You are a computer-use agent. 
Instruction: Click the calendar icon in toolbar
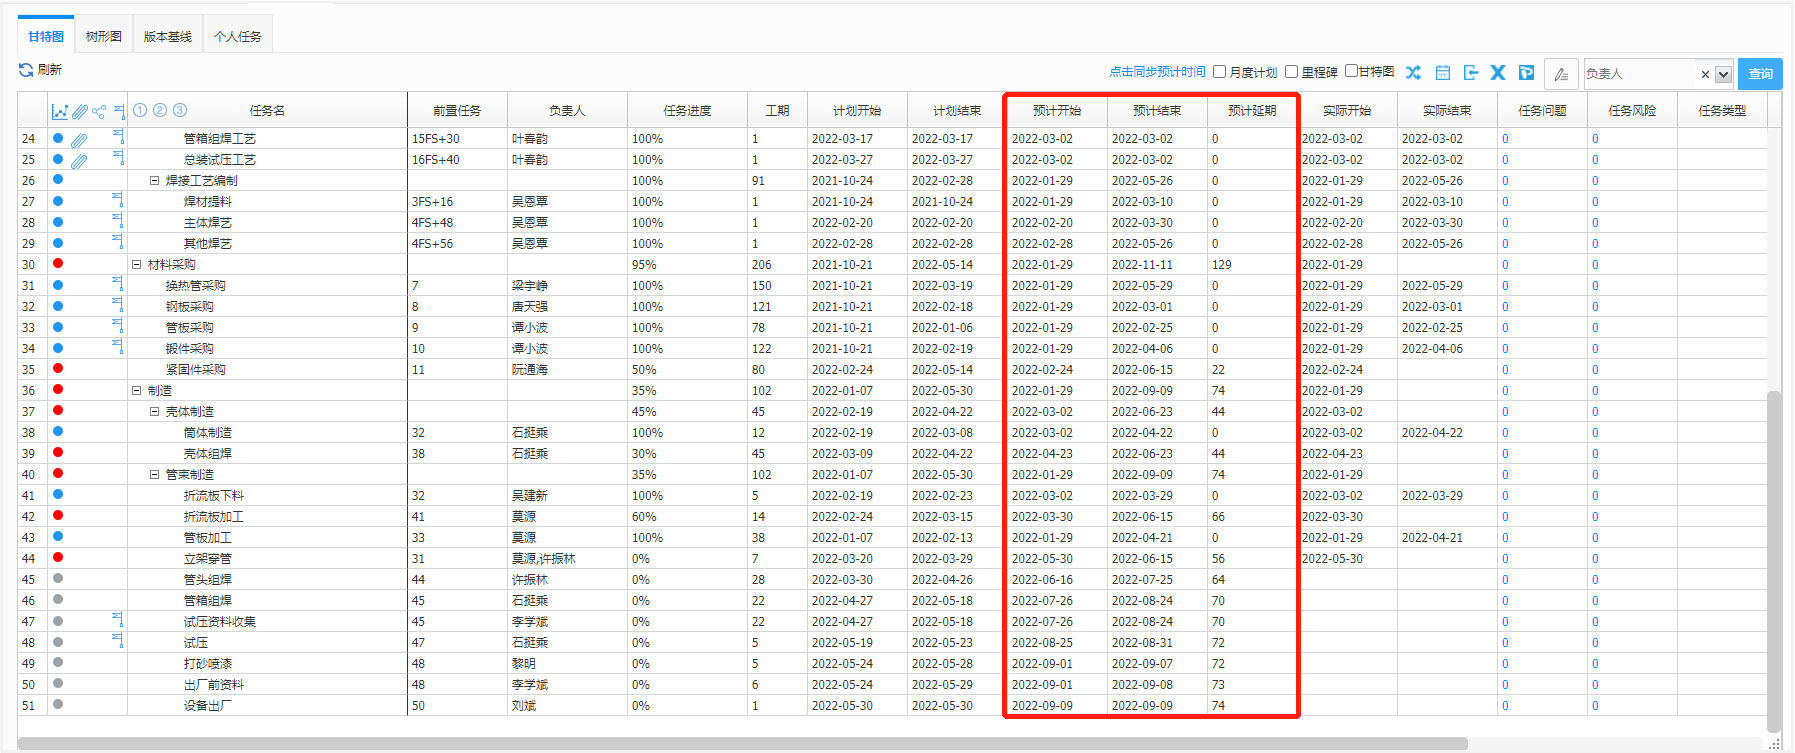pos(1442,73)
